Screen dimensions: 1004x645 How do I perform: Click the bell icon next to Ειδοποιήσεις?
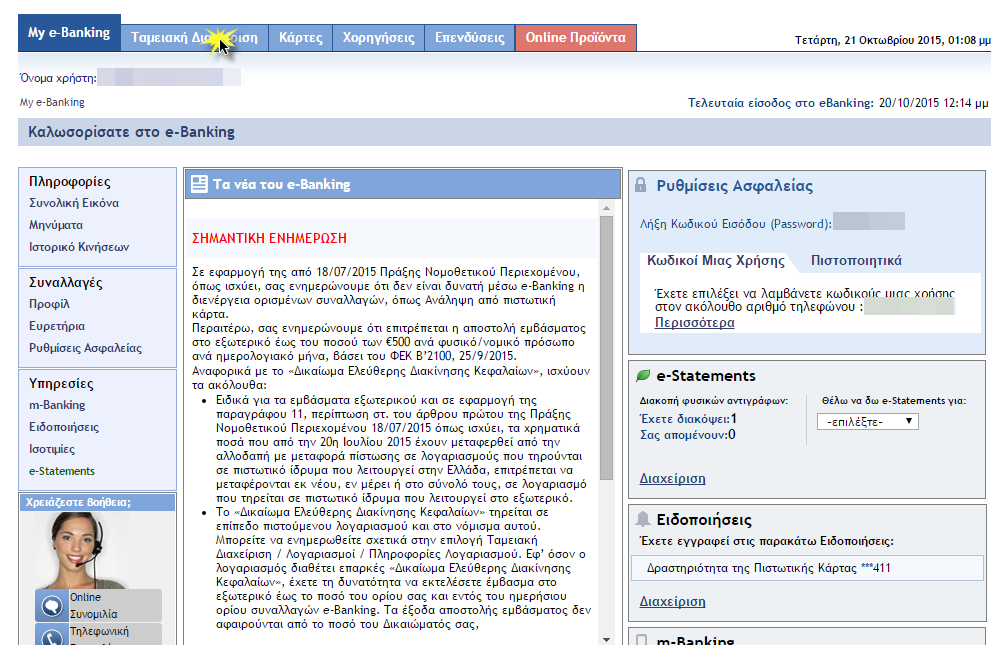coord(642,519)
